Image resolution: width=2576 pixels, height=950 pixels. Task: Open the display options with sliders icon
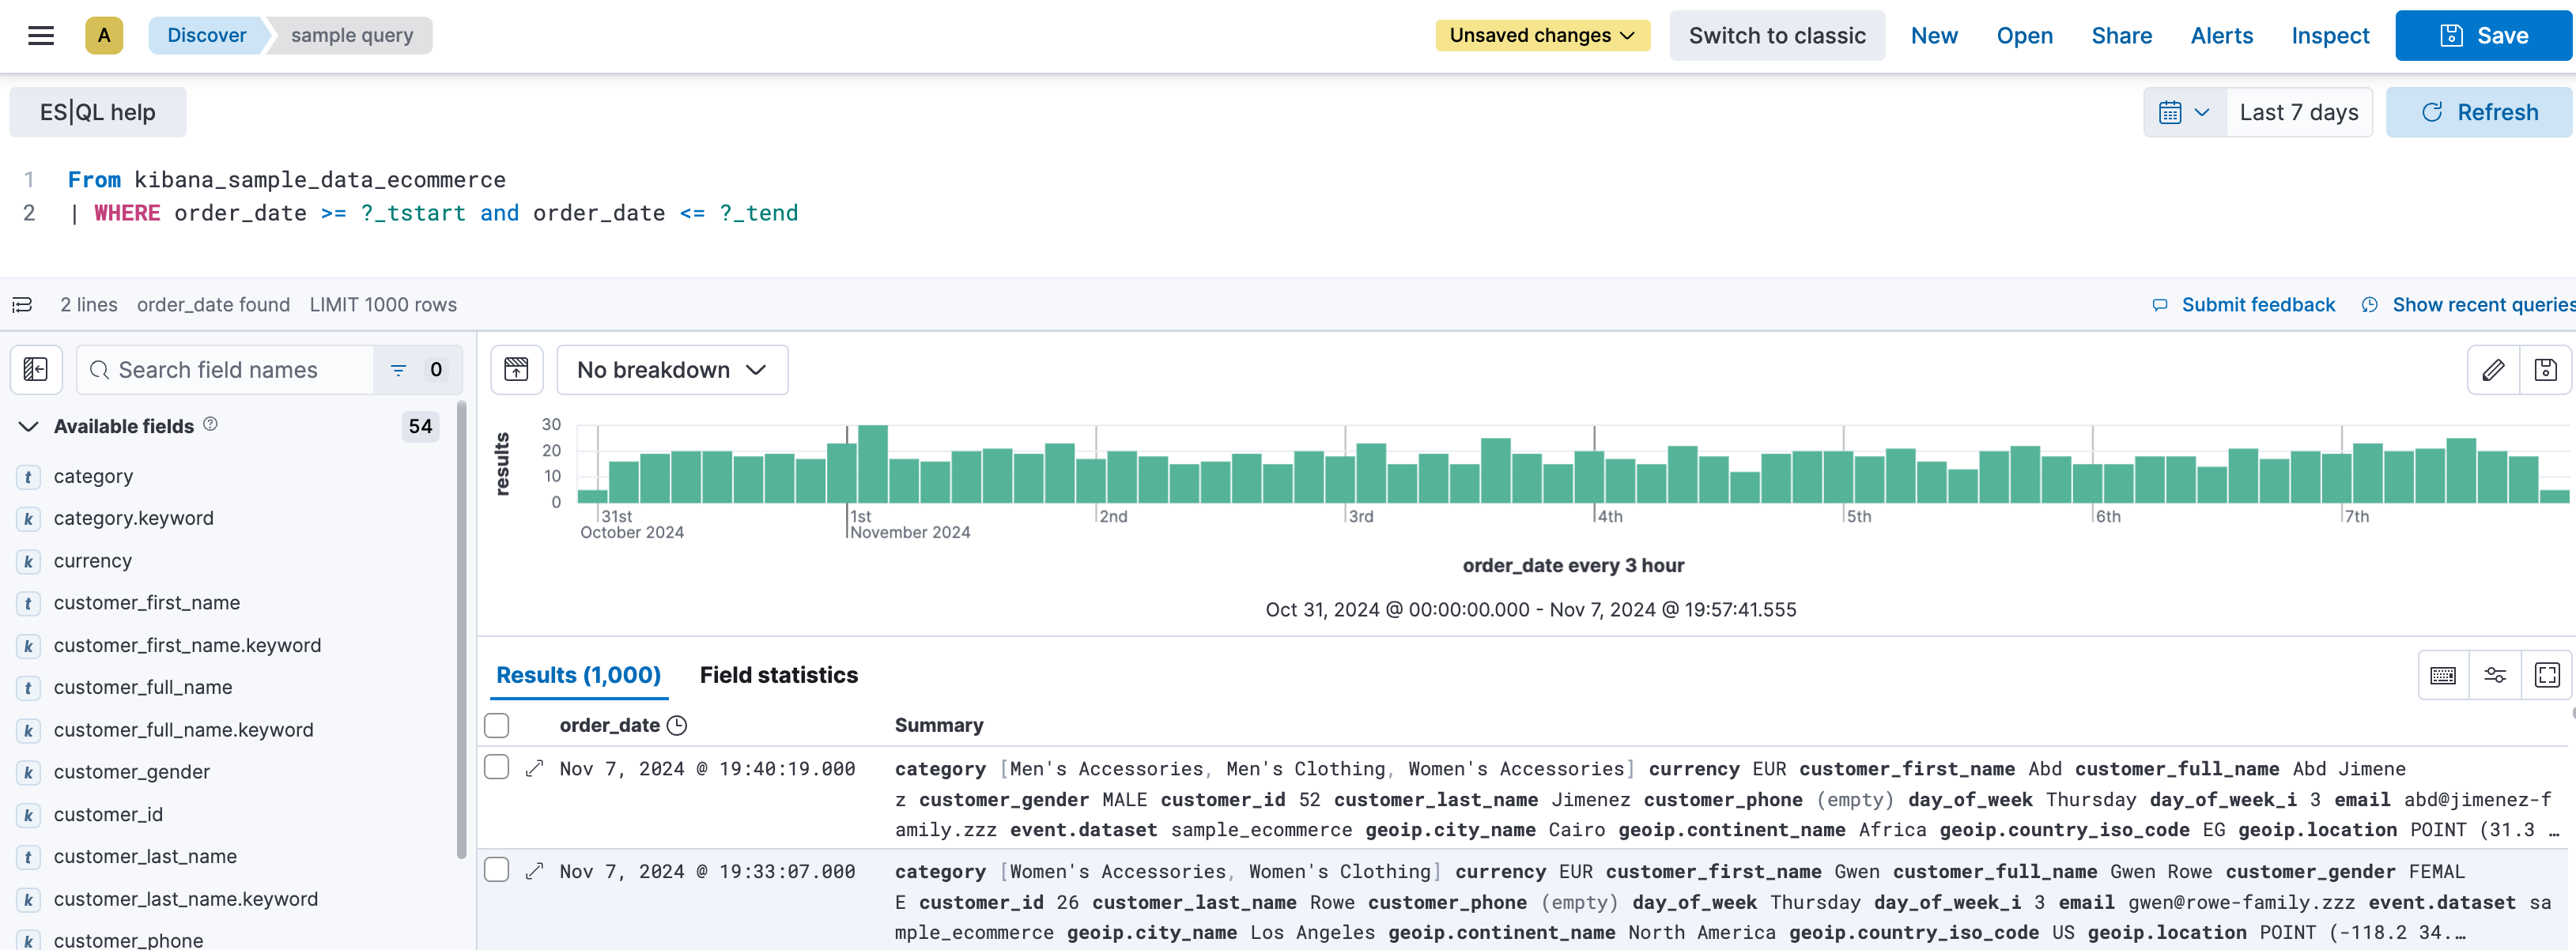[2495, 675]
